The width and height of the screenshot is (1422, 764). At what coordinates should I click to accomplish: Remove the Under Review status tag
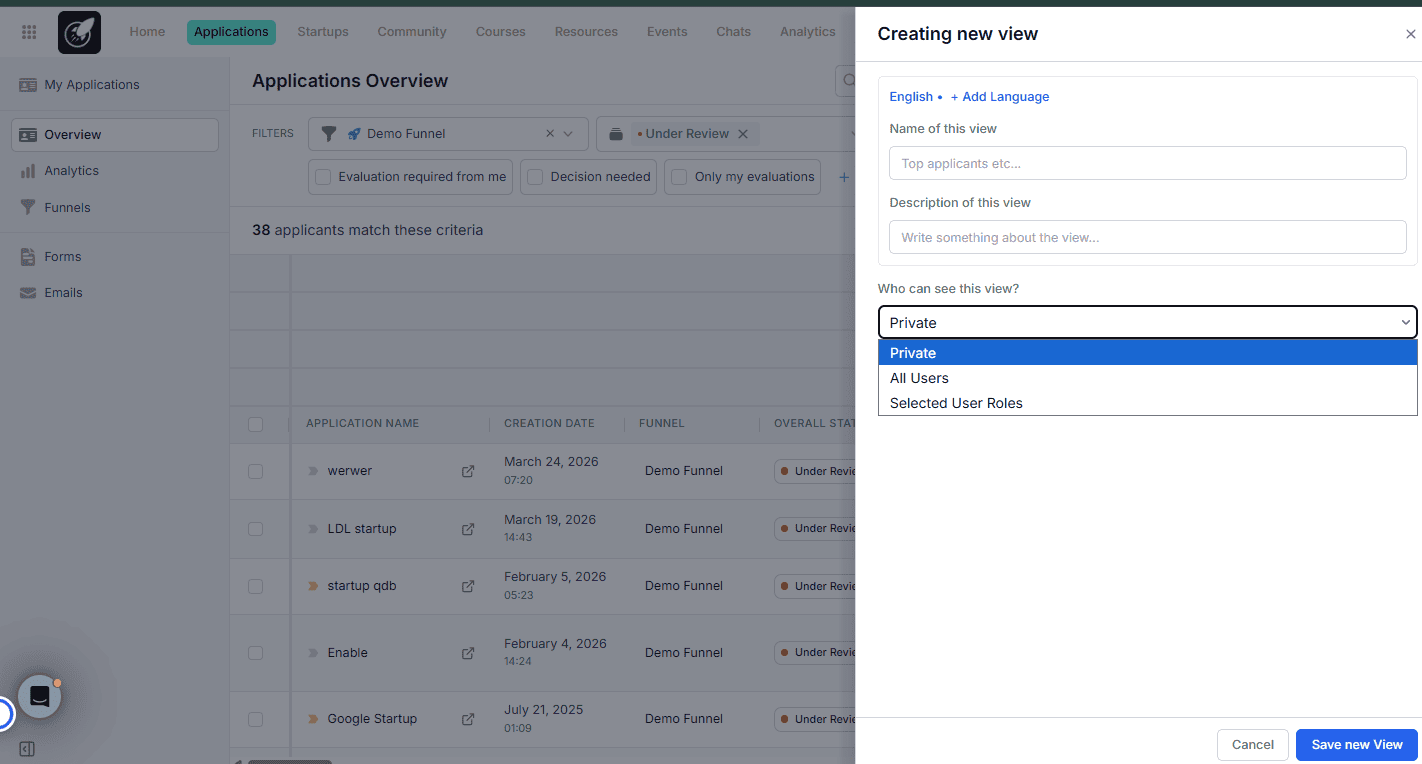[743, 134]
